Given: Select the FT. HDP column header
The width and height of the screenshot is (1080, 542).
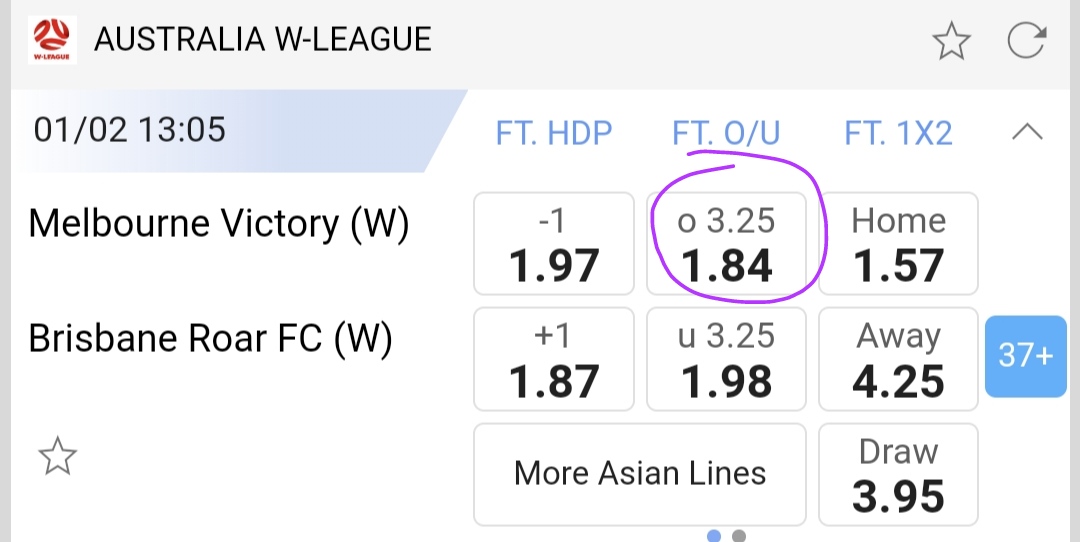Looking at the screenshot, I should (x=553, y=133).
